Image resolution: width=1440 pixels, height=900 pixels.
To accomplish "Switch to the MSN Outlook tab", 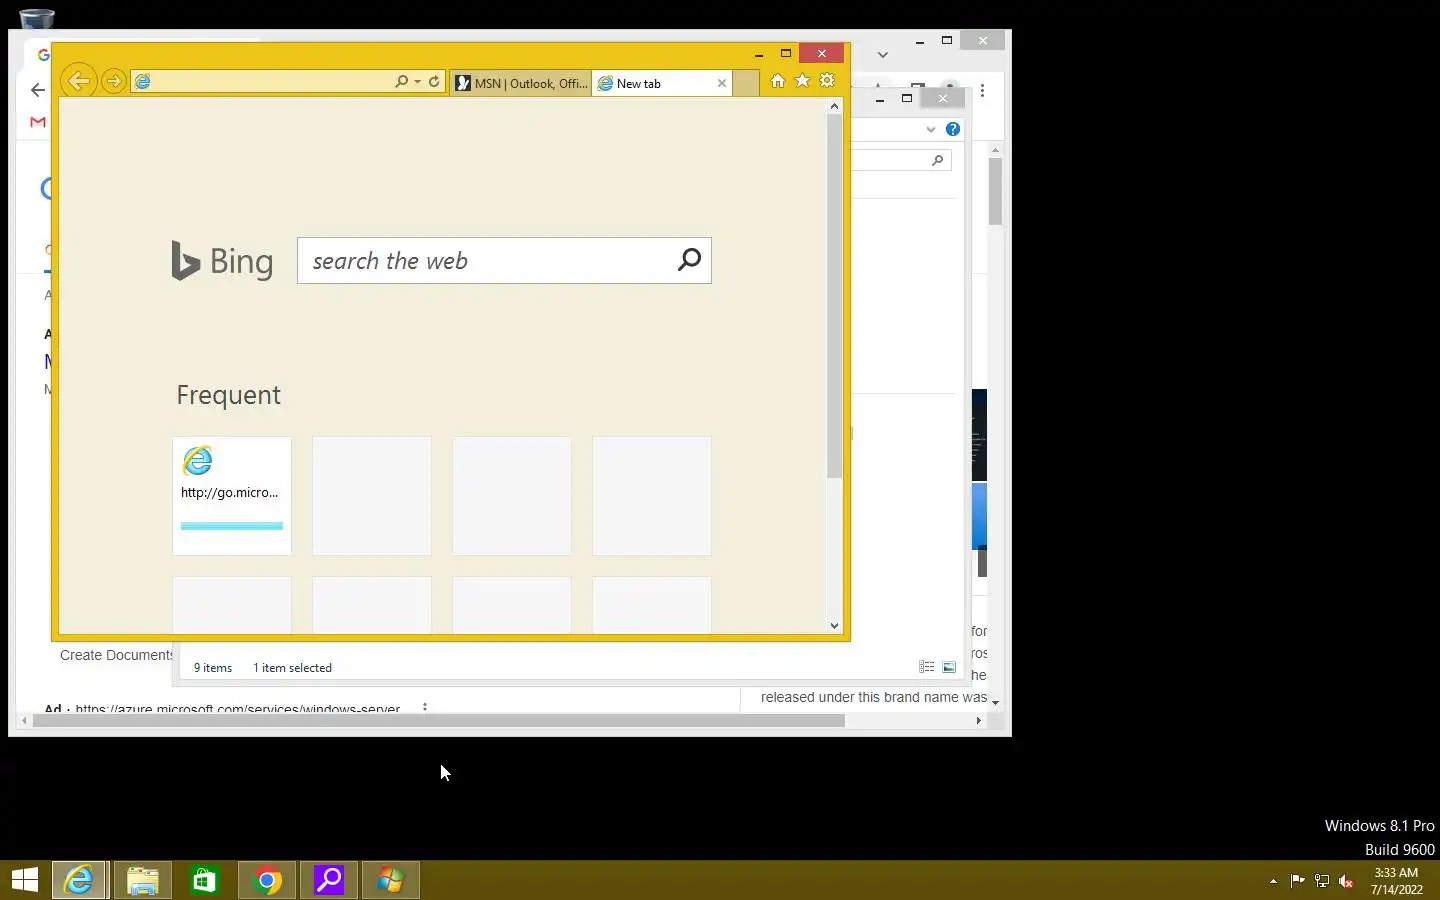I will click(521, 83).
